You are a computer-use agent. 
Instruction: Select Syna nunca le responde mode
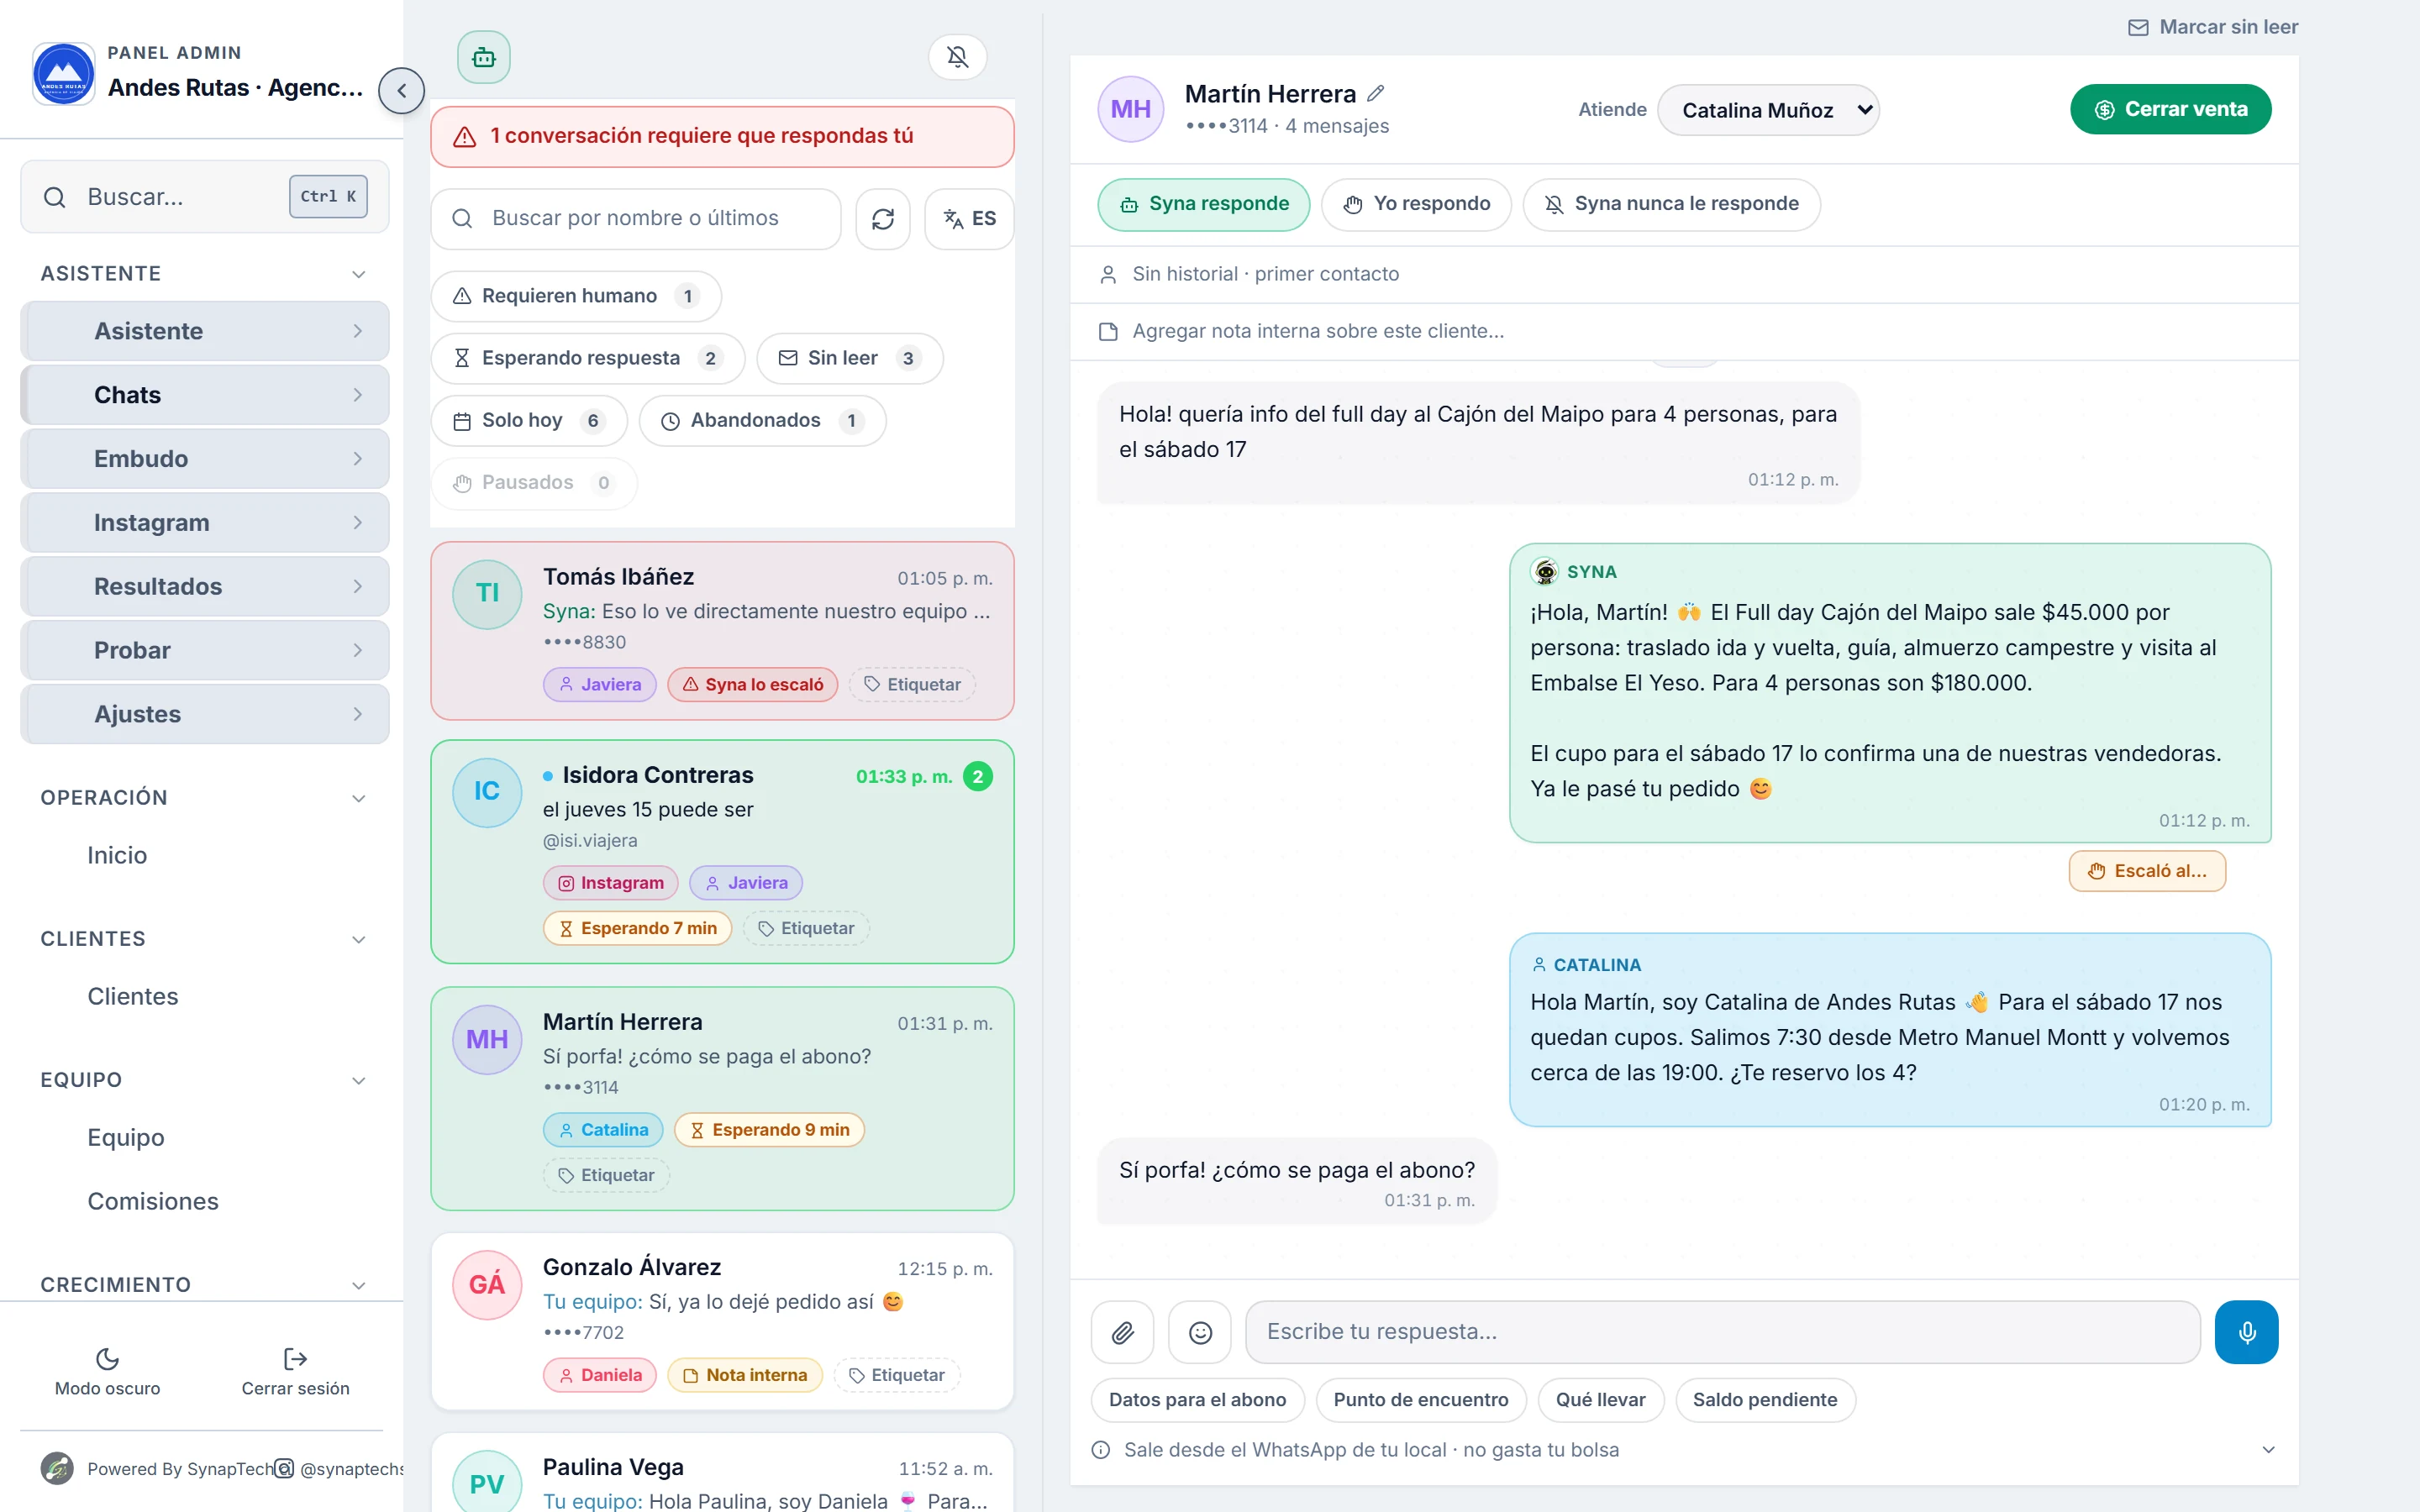(x=1671, y=204)
